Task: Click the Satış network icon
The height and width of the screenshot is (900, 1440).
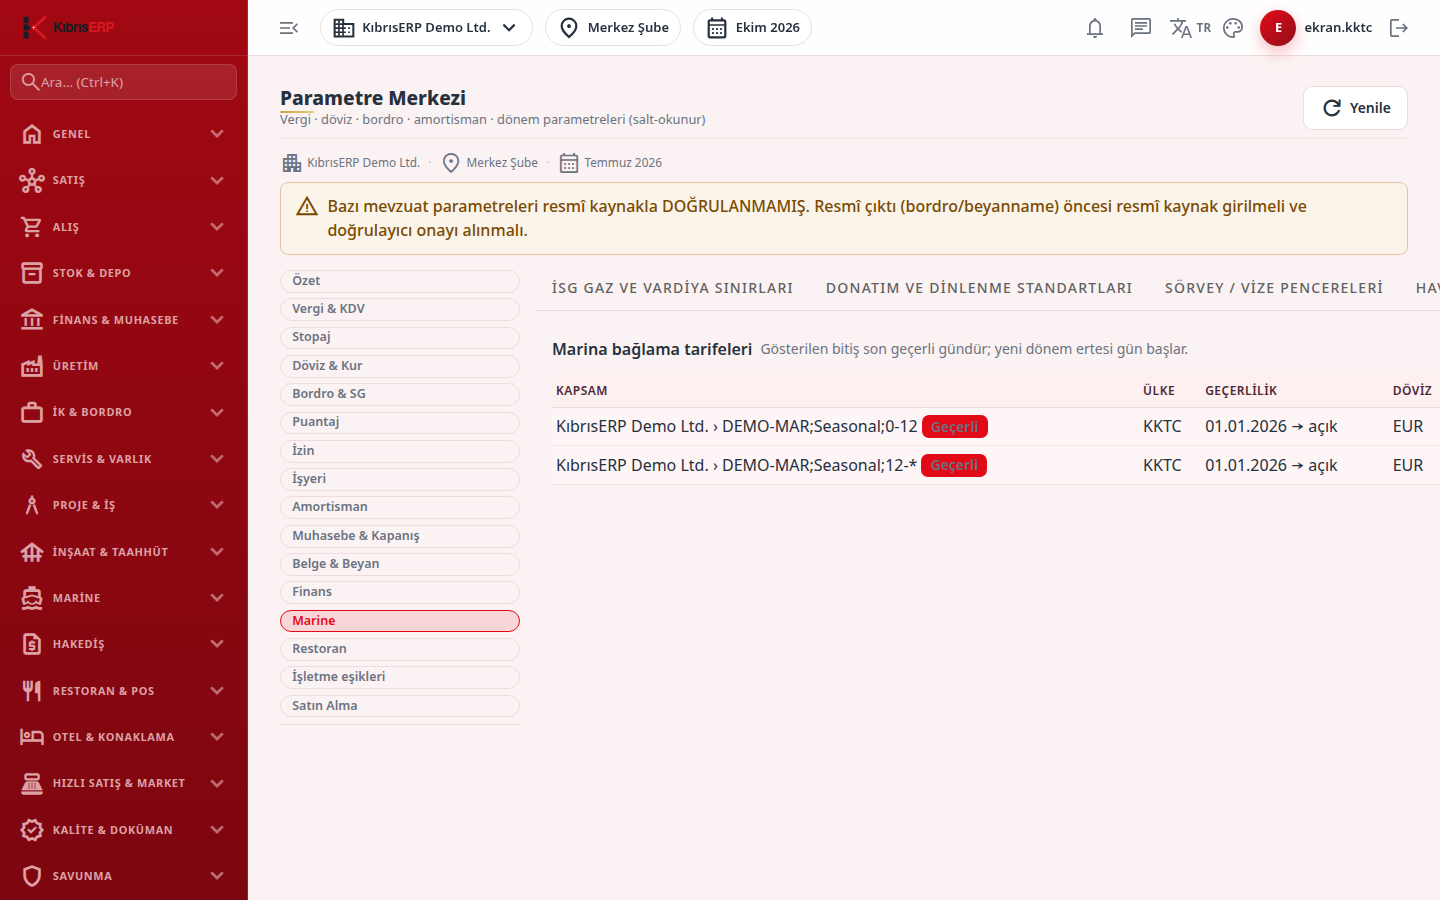Action: tap(32, 180)
